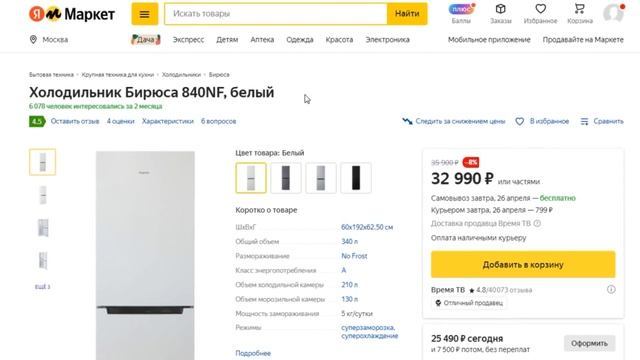The image size is (640, 360).
Task: Expand more photos via the 'ещё 3' link
Action: pos(42,287)
